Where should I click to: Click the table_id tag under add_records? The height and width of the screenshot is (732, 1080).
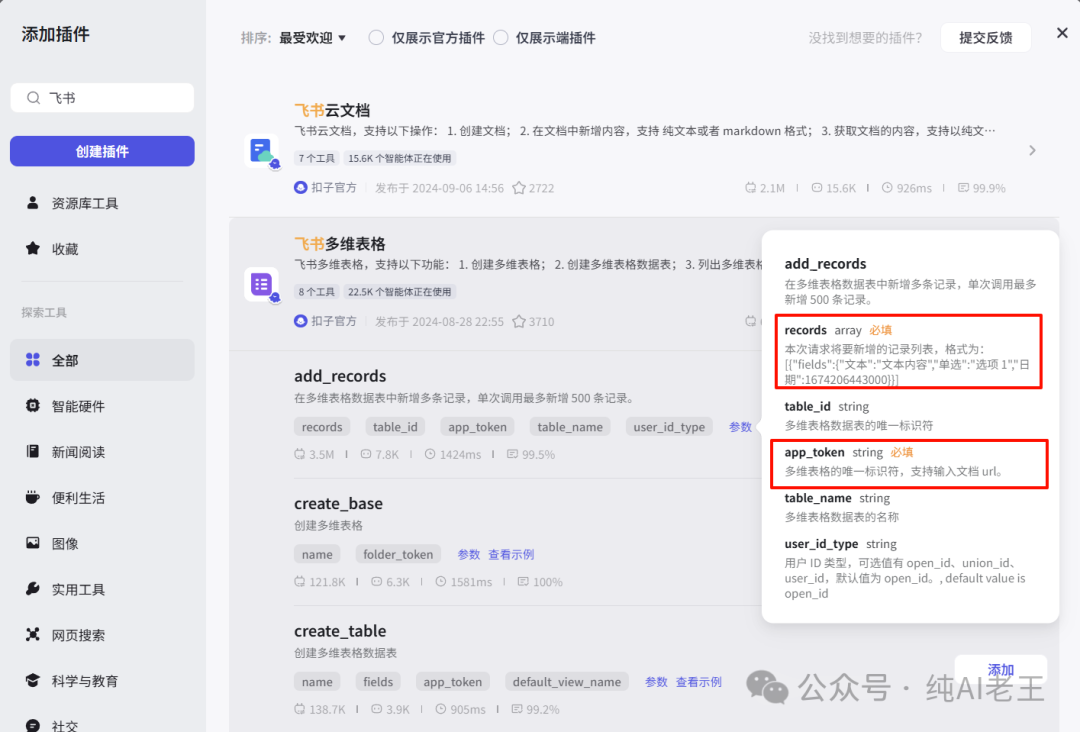tap(395, 427)
